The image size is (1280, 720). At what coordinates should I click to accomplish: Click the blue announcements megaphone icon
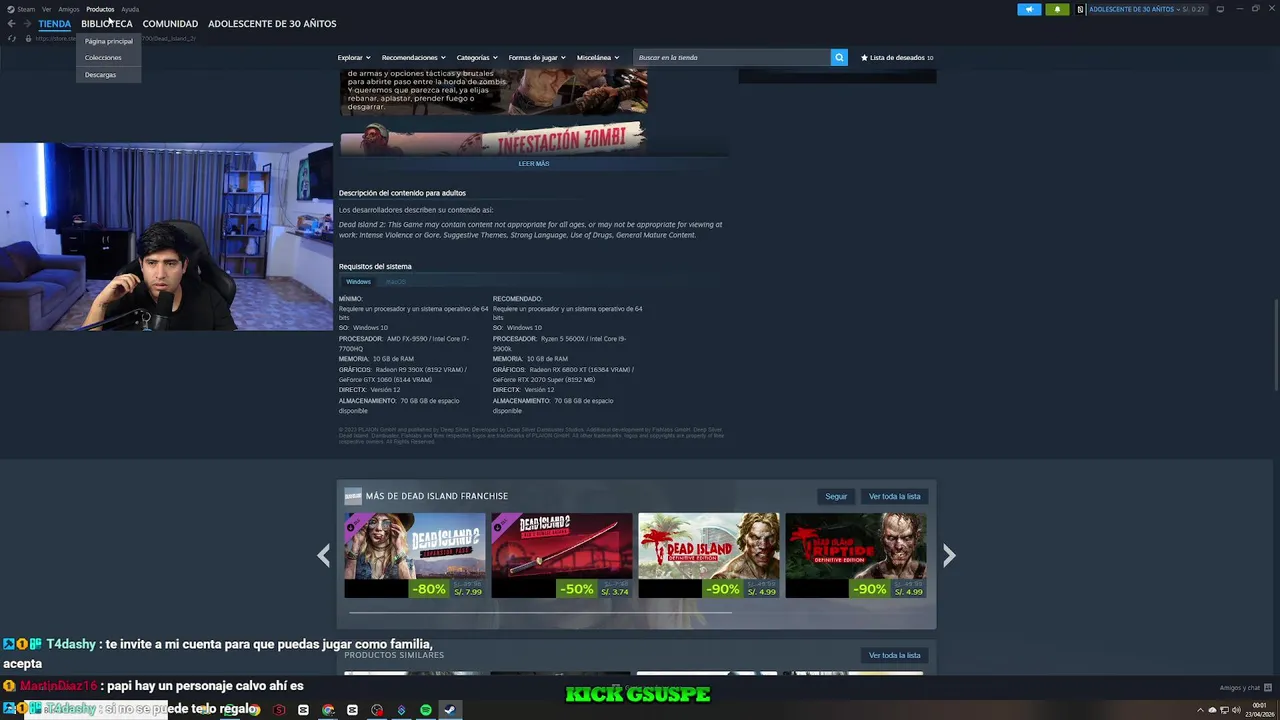pos(1029,9)
